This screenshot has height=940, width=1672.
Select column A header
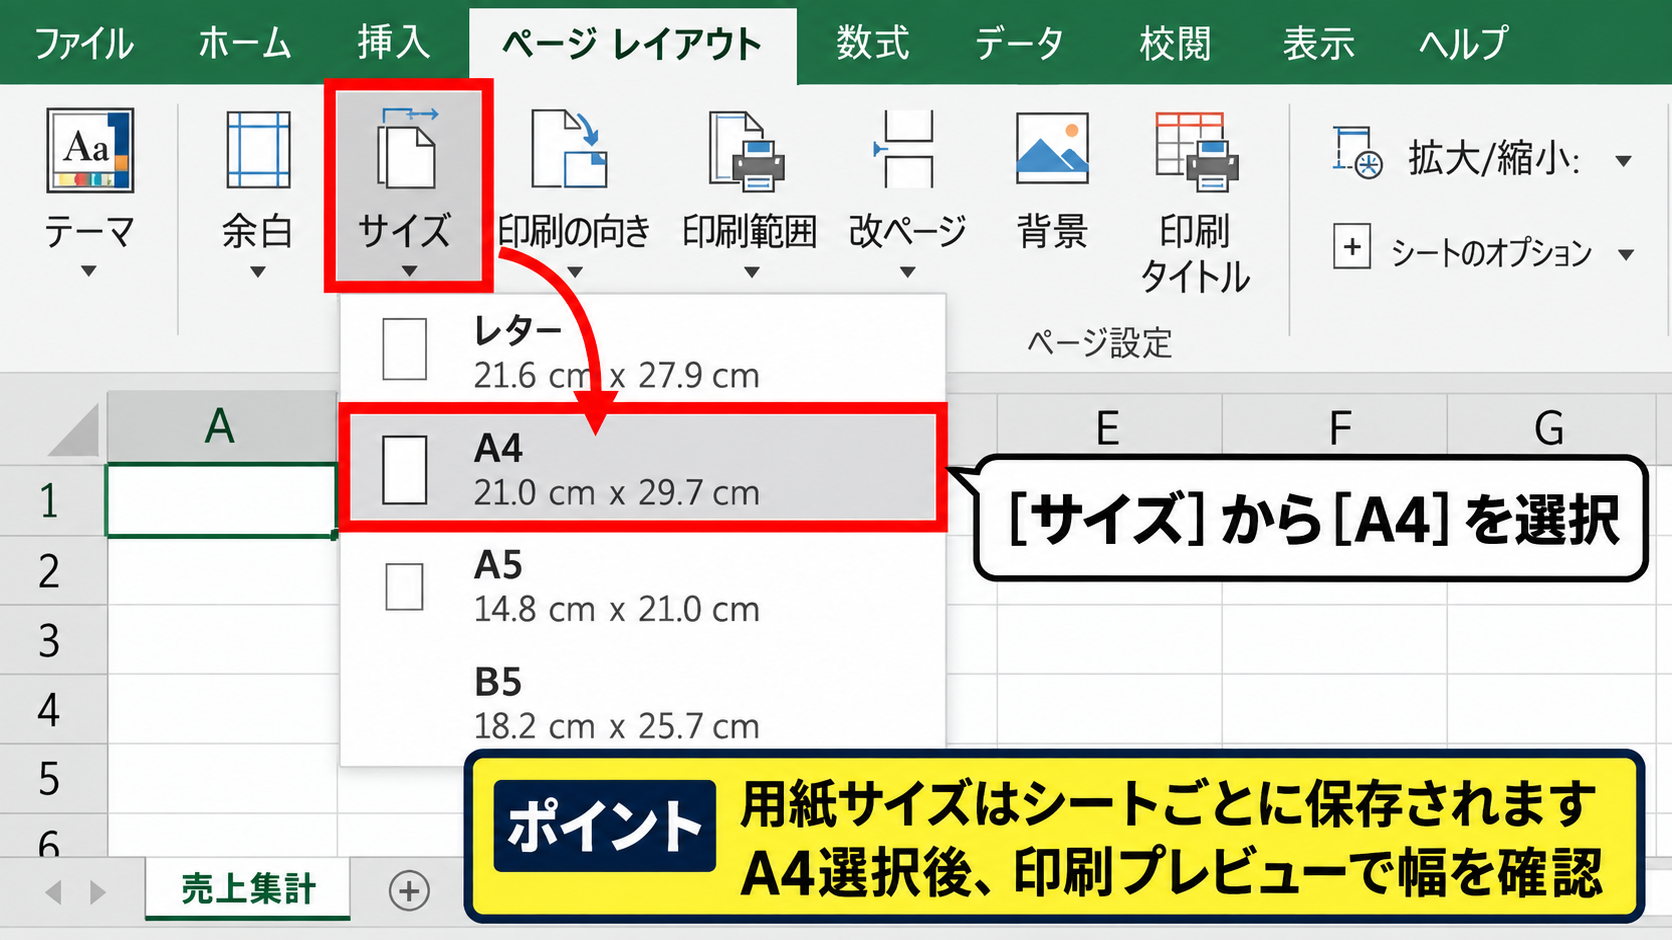[221, 427]
